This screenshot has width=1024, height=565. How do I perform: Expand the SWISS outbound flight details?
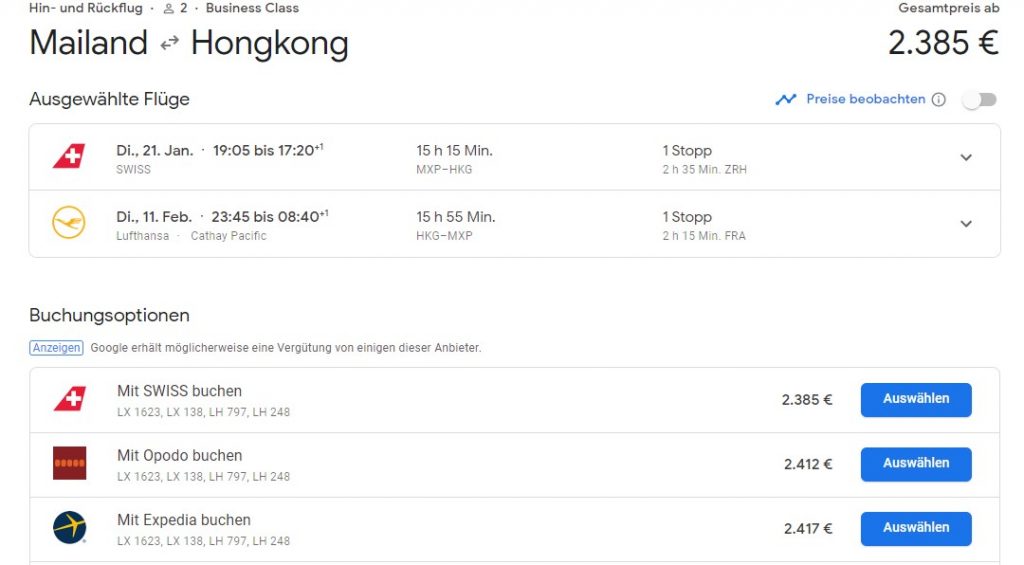click(x=965, y=157)
